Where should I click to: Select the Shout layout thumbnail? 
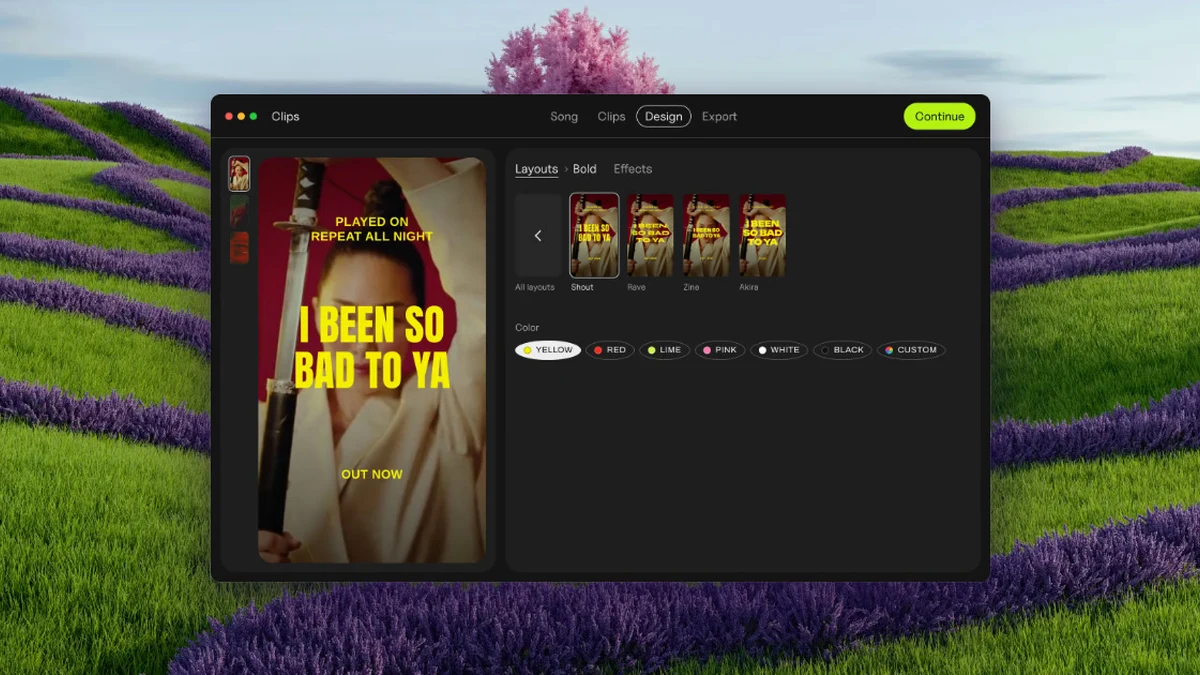(594, 235)
